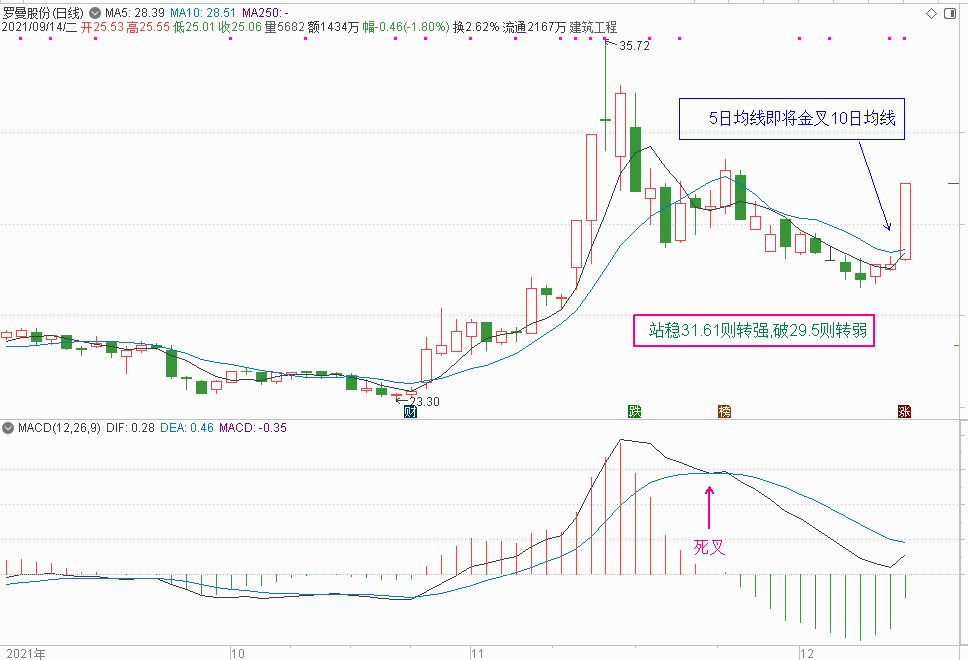Click the closing price 收25.06
Viewport: 968px width, 660px height.
click(240, 27)
